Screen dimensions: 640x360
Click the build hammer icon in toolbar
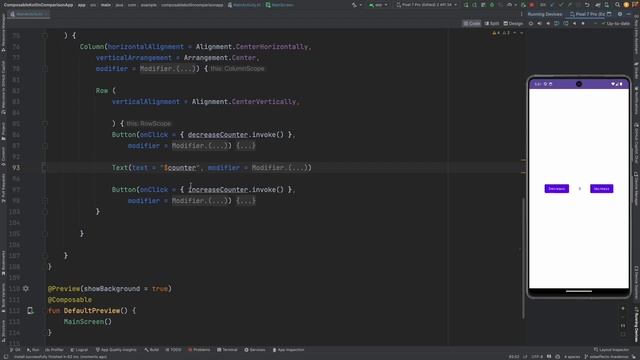pos(354,5)
